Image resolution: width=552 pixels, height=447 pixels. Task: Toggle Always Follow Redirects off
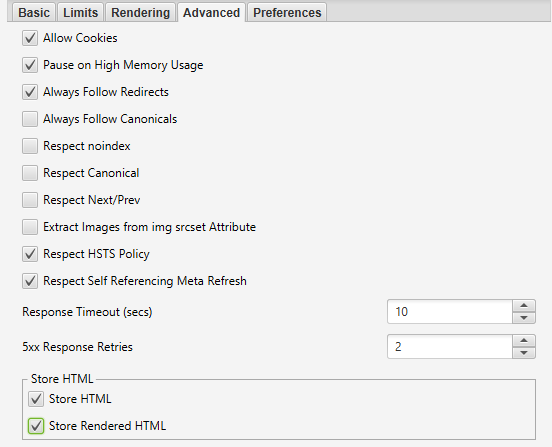tap(30, 92)
